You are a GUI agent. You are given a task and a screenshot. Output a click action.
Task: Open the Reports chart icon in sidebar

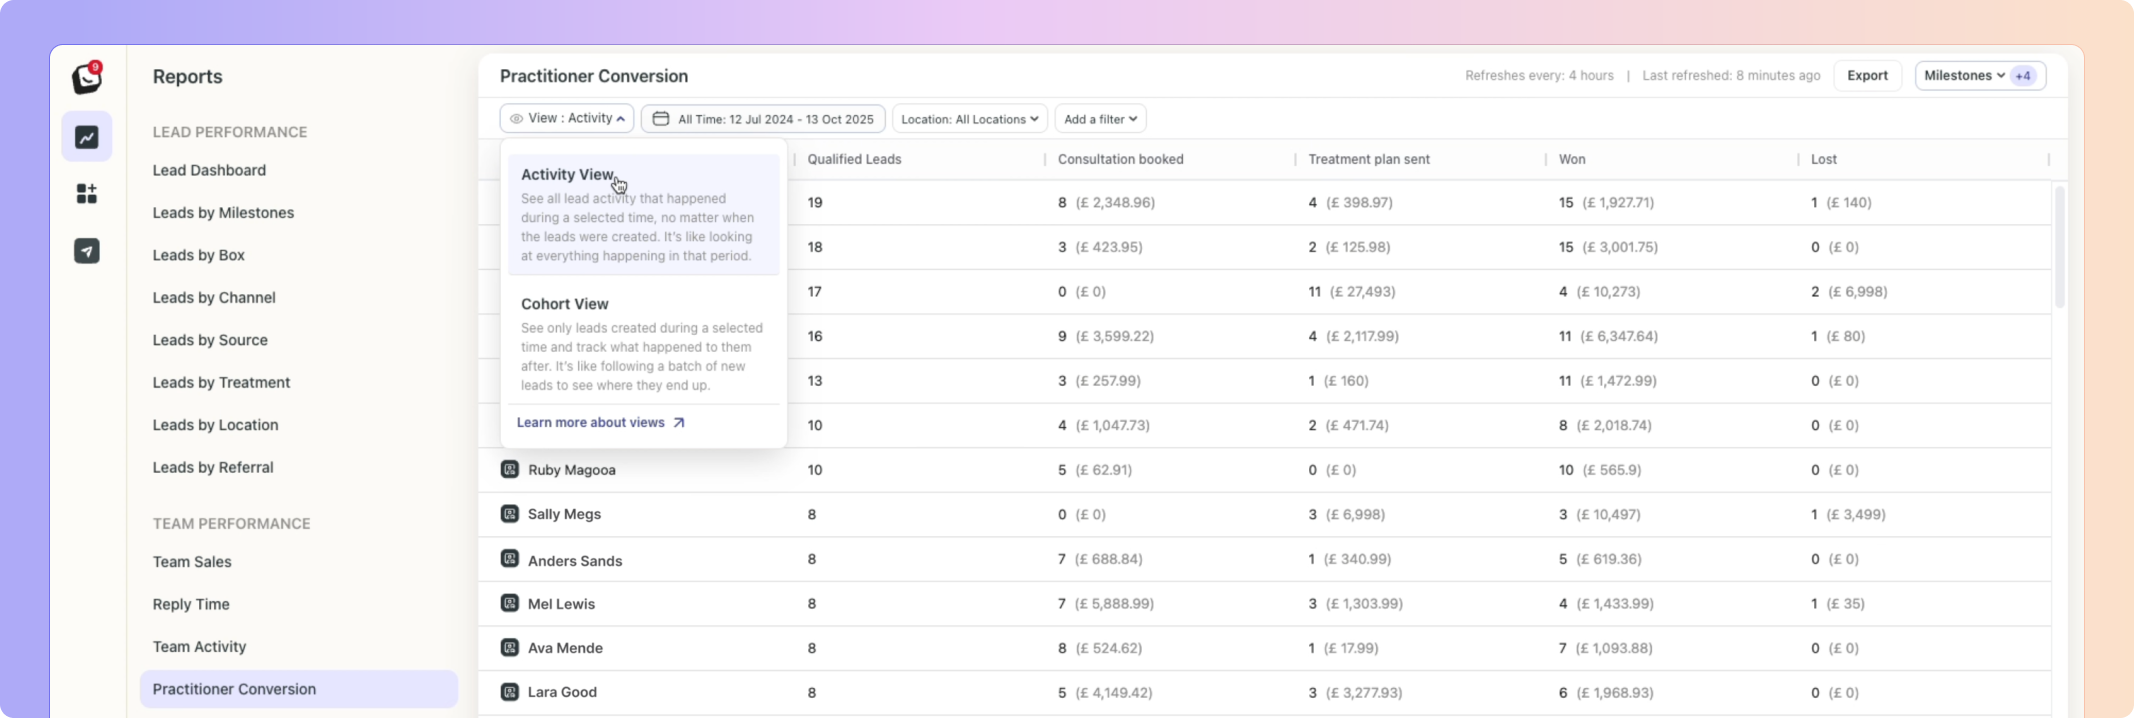tap(87, 137)
